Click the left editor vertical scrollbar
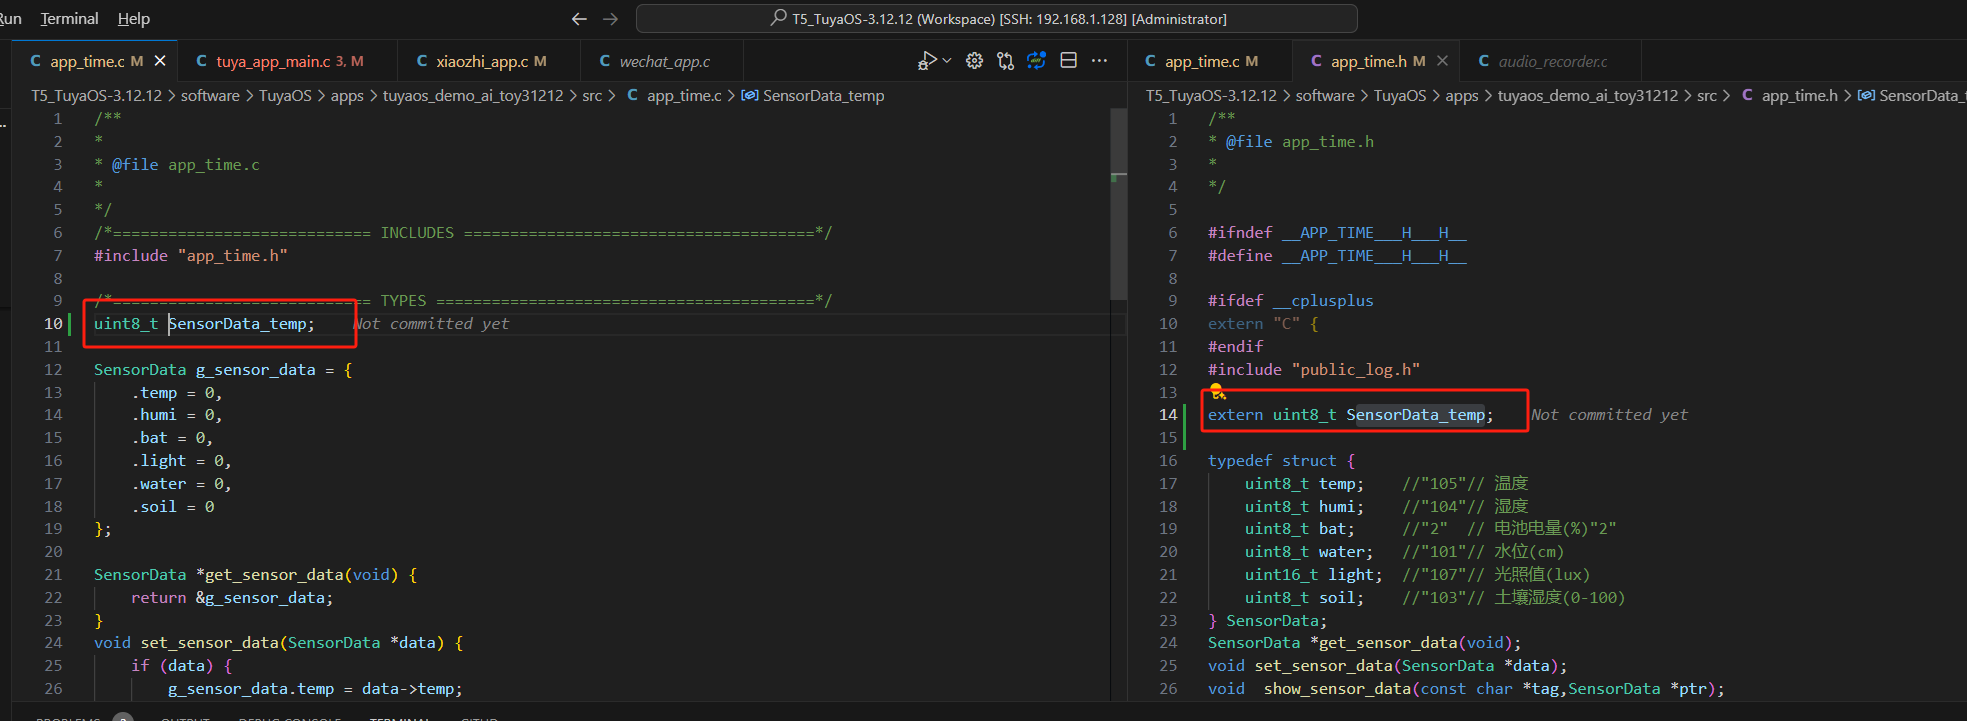Screen dimensions: 1967x721 click(x=1119, y=204)
